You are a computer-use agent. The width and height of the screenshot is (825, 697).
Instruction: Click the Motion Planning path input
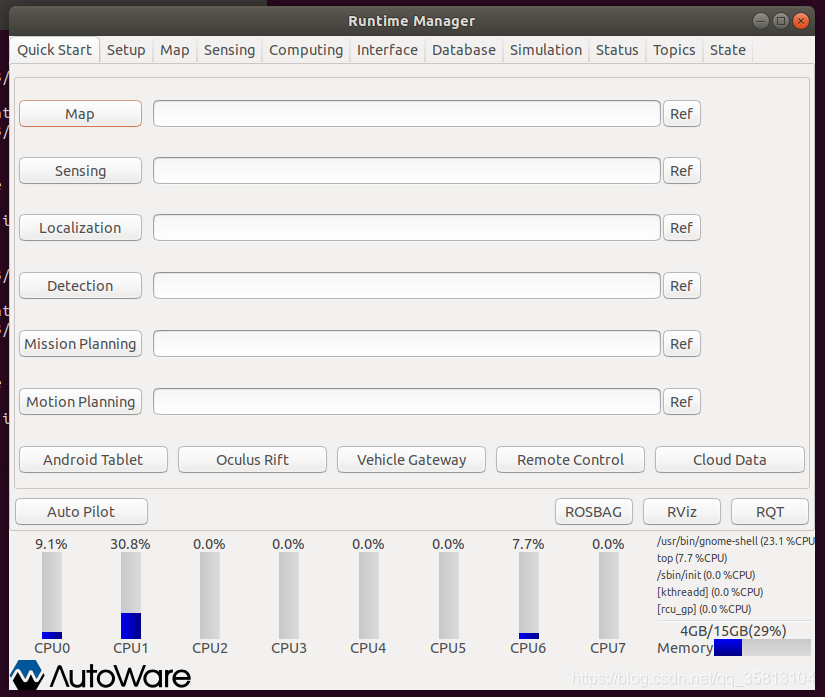point(407,401)
